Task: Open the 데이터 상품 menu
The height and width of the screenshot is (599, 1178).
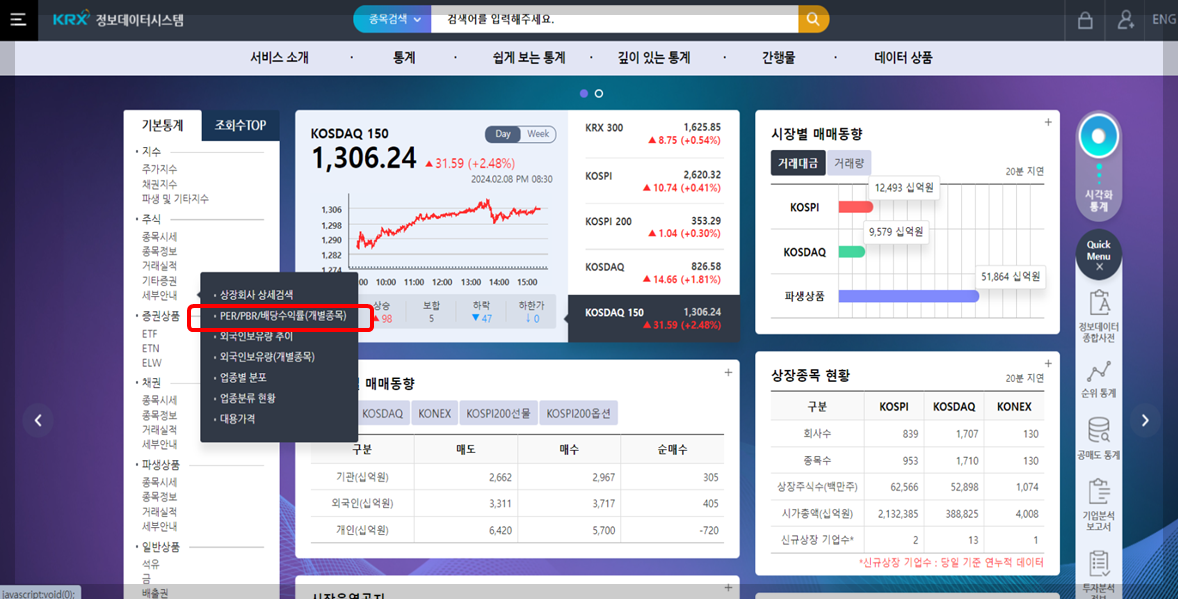Action: pyautogui.click(x=903, y=58)
